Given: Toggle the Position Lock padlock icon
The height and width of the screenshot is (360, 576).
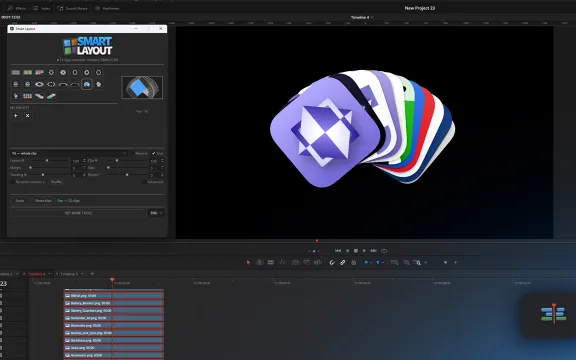Looking at the screenshot, I should click(x=353, y=262).
